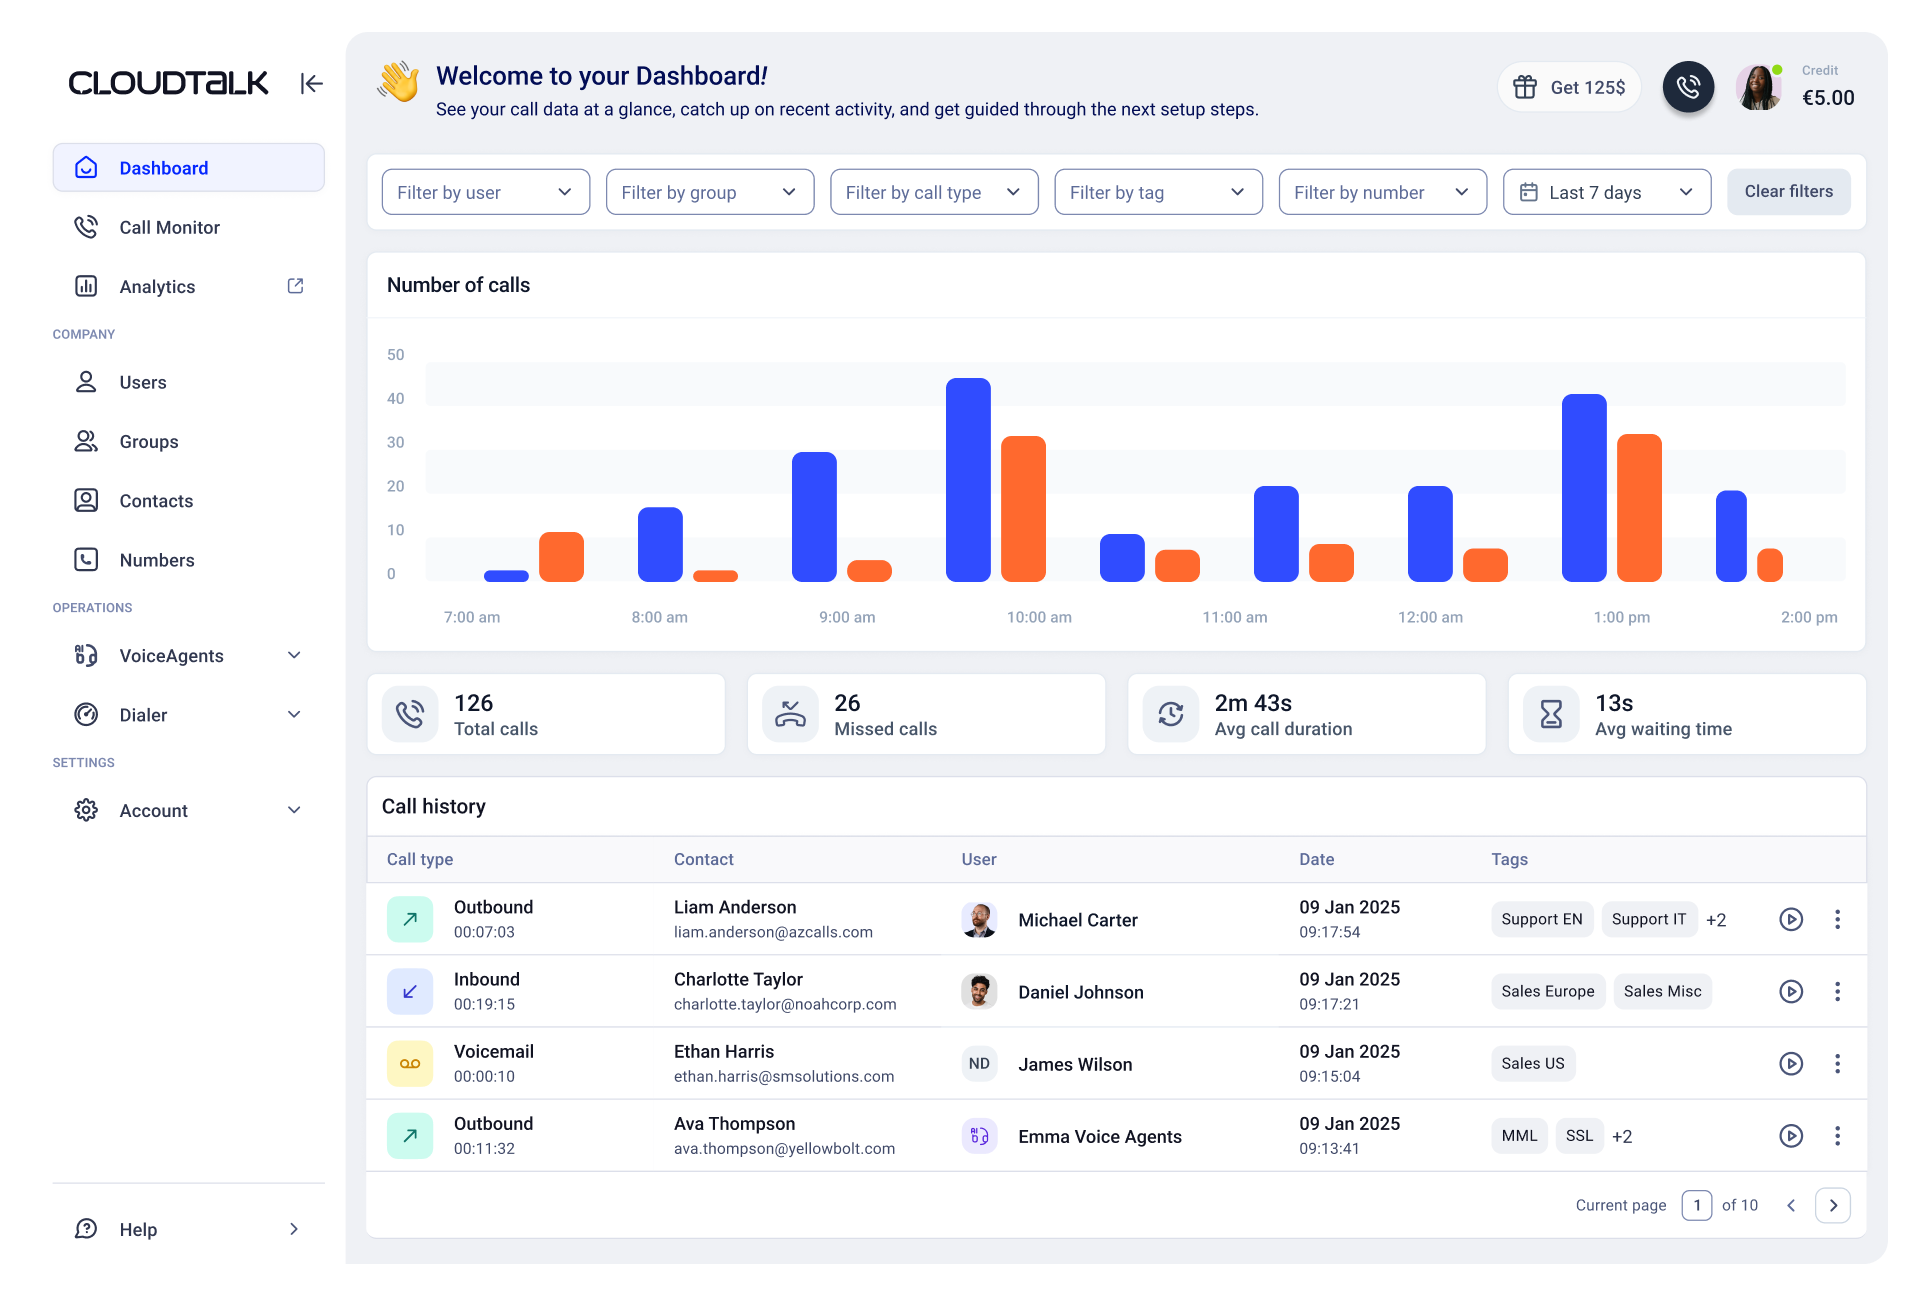Navigate to Contacts in sidebar
Image resolution: width=1920 pixels, height=1296 pixels.
pyautogui.click(x=156, y=501)
